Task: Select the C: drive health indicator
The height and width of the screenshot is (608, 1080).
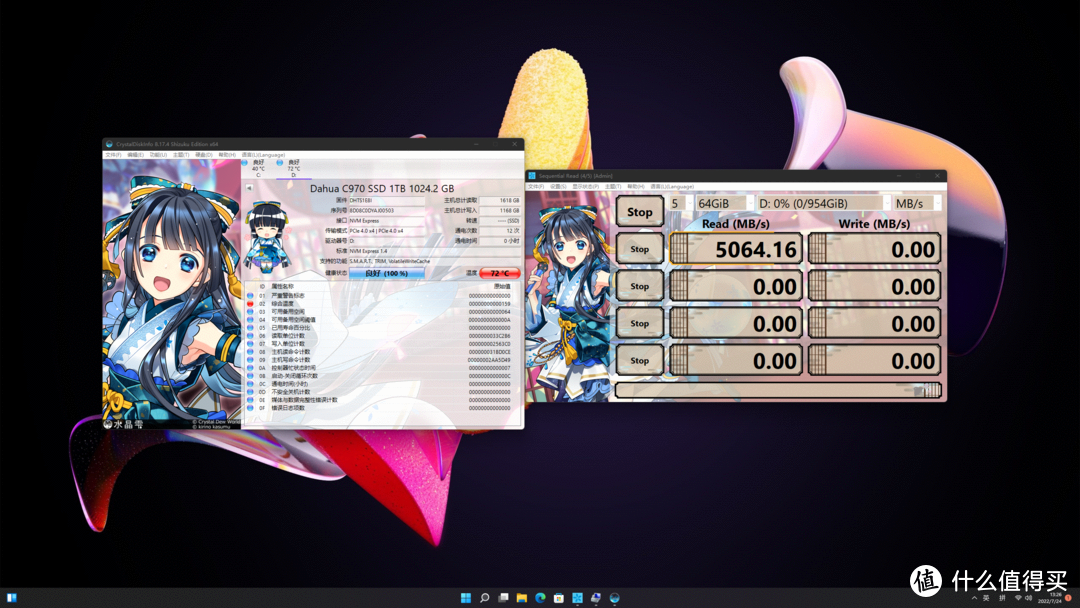Action: 259,166
